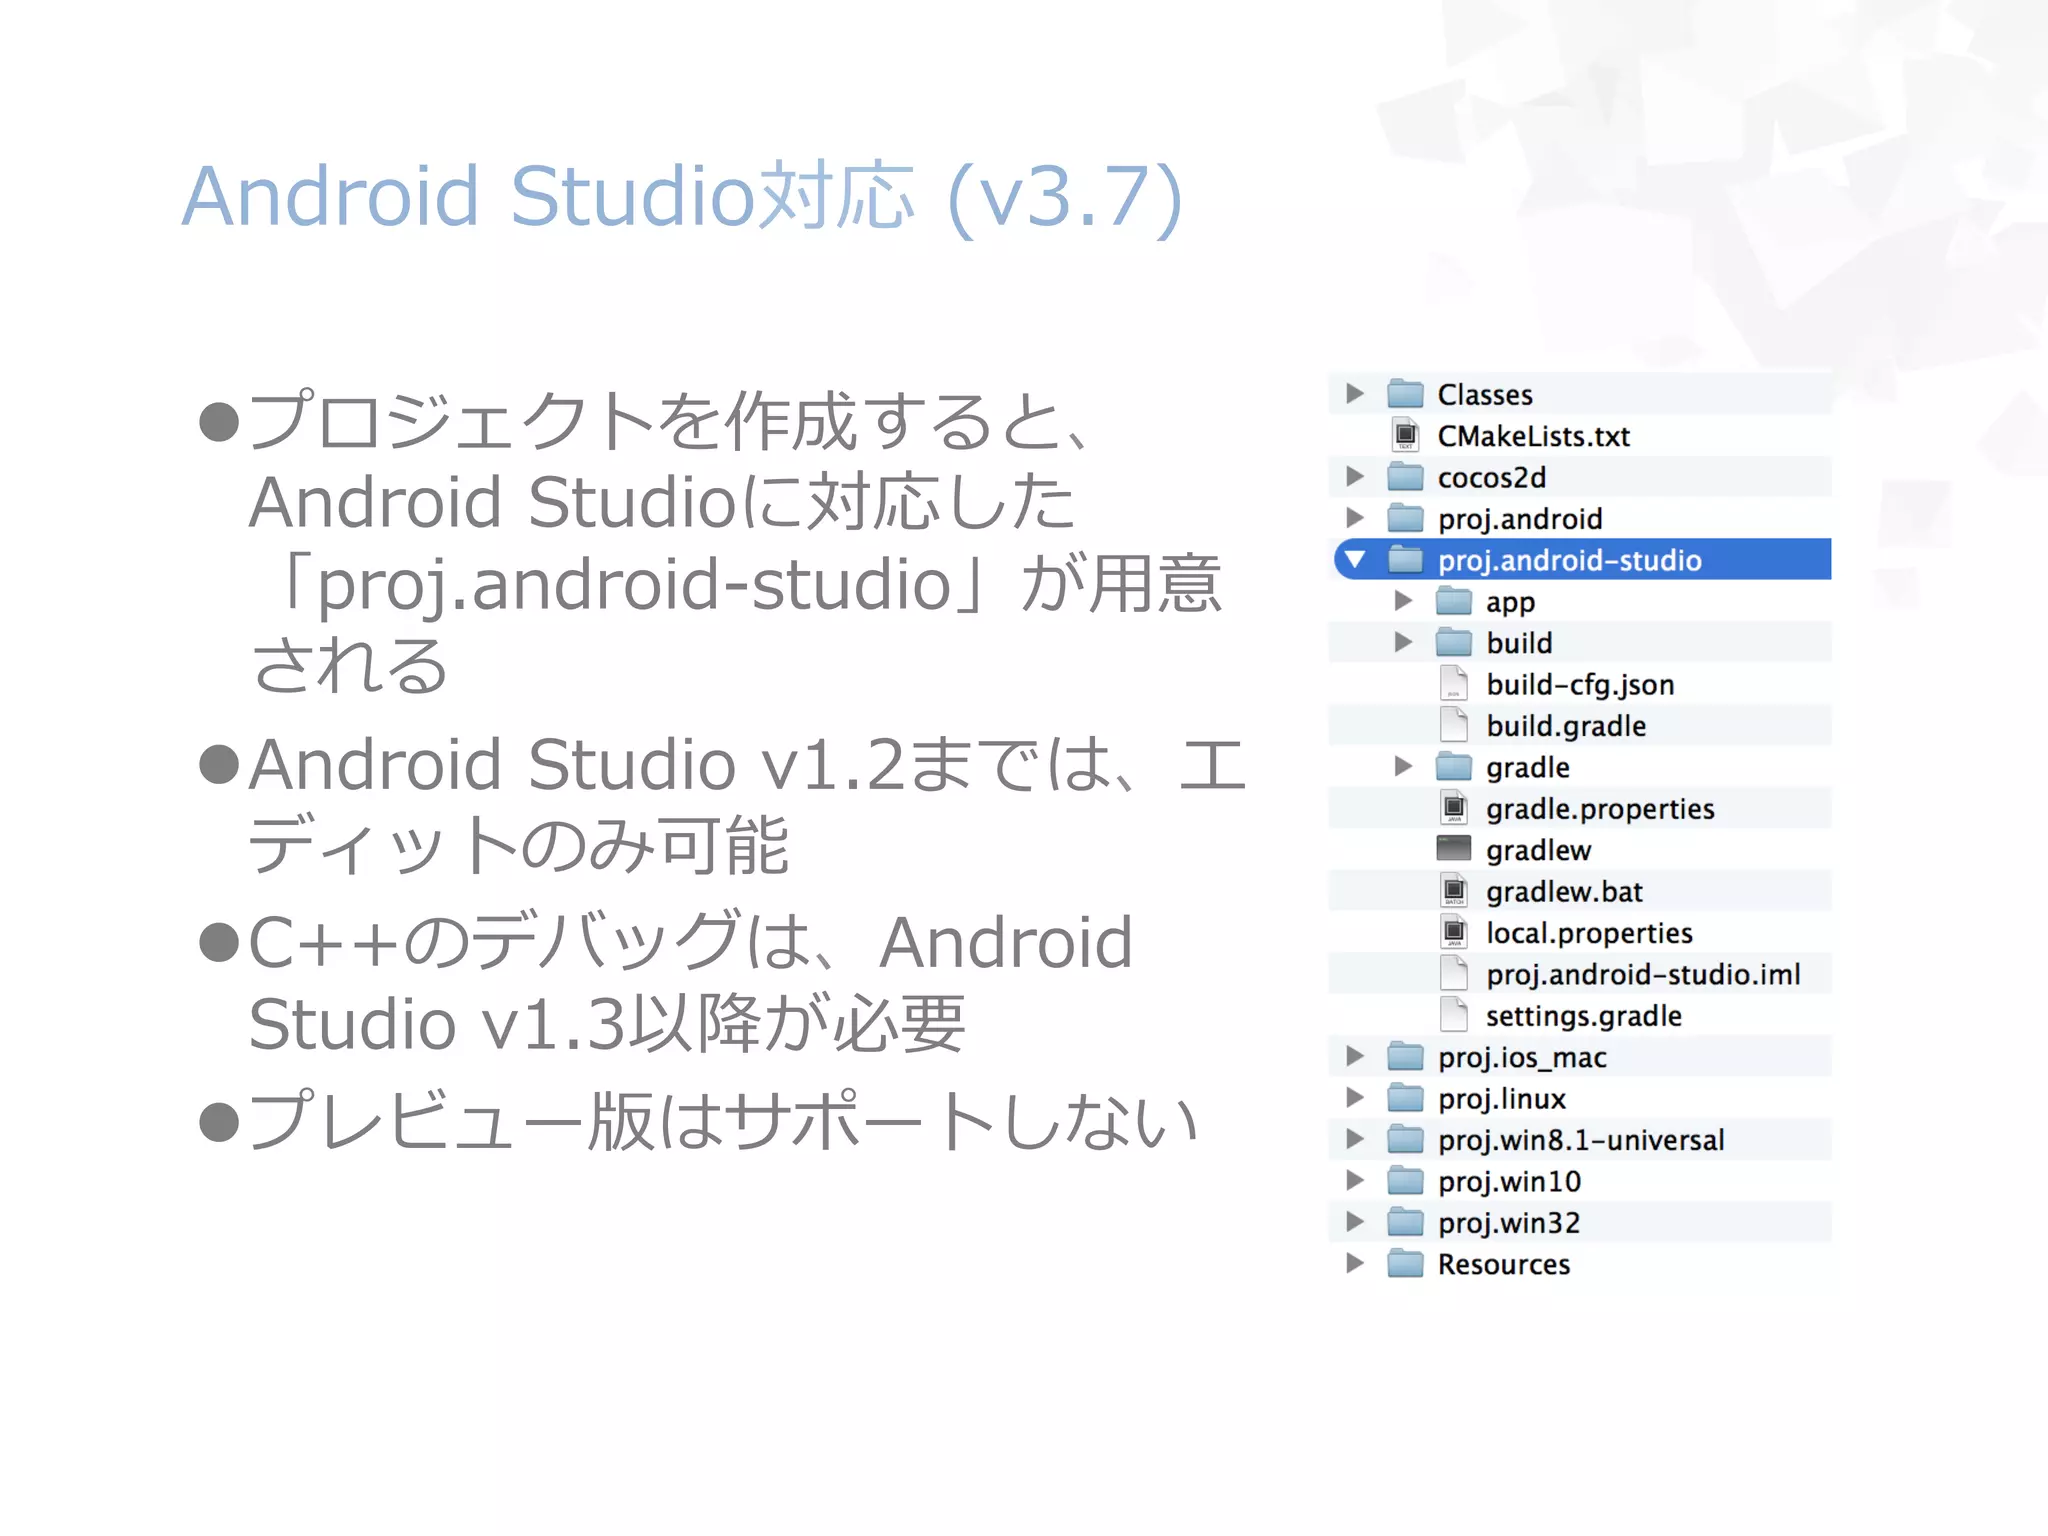
Task: Expand the gradle subfolder triangle
Action: 1403,766
